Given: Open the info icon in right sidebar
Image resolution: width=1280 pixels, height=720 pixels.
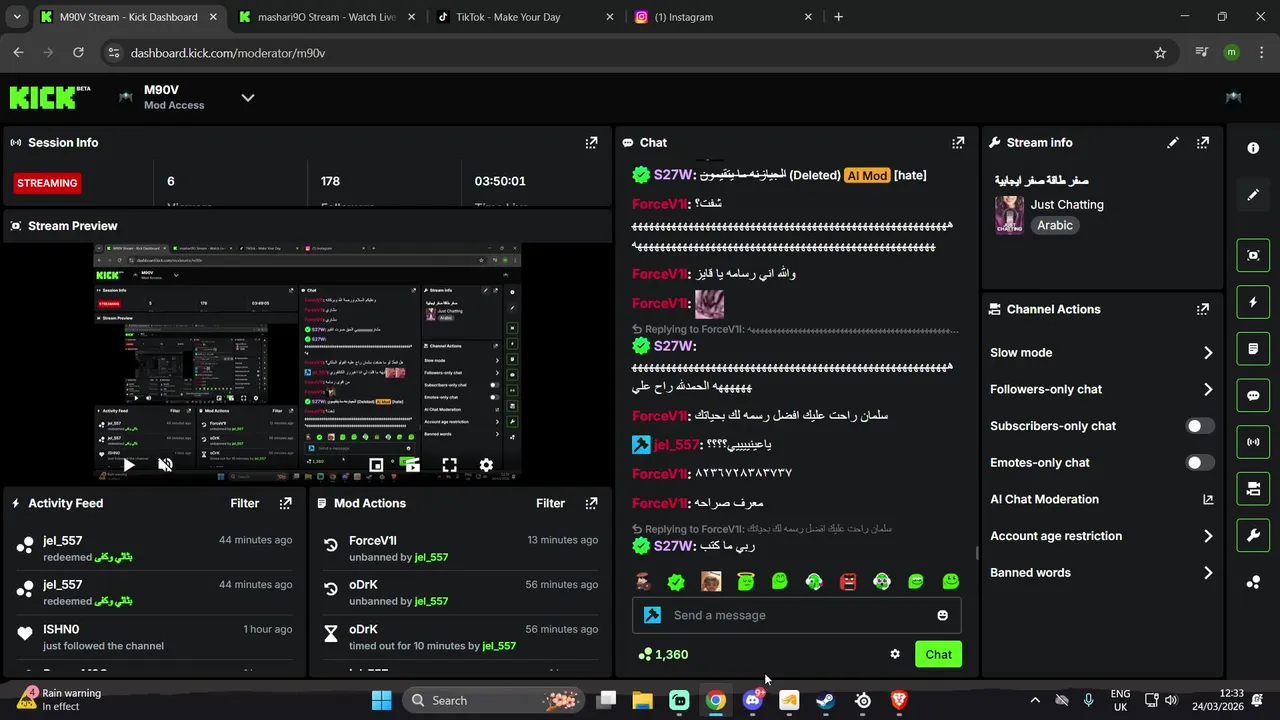Looking at the screenshot, I should coord(1253,148).
